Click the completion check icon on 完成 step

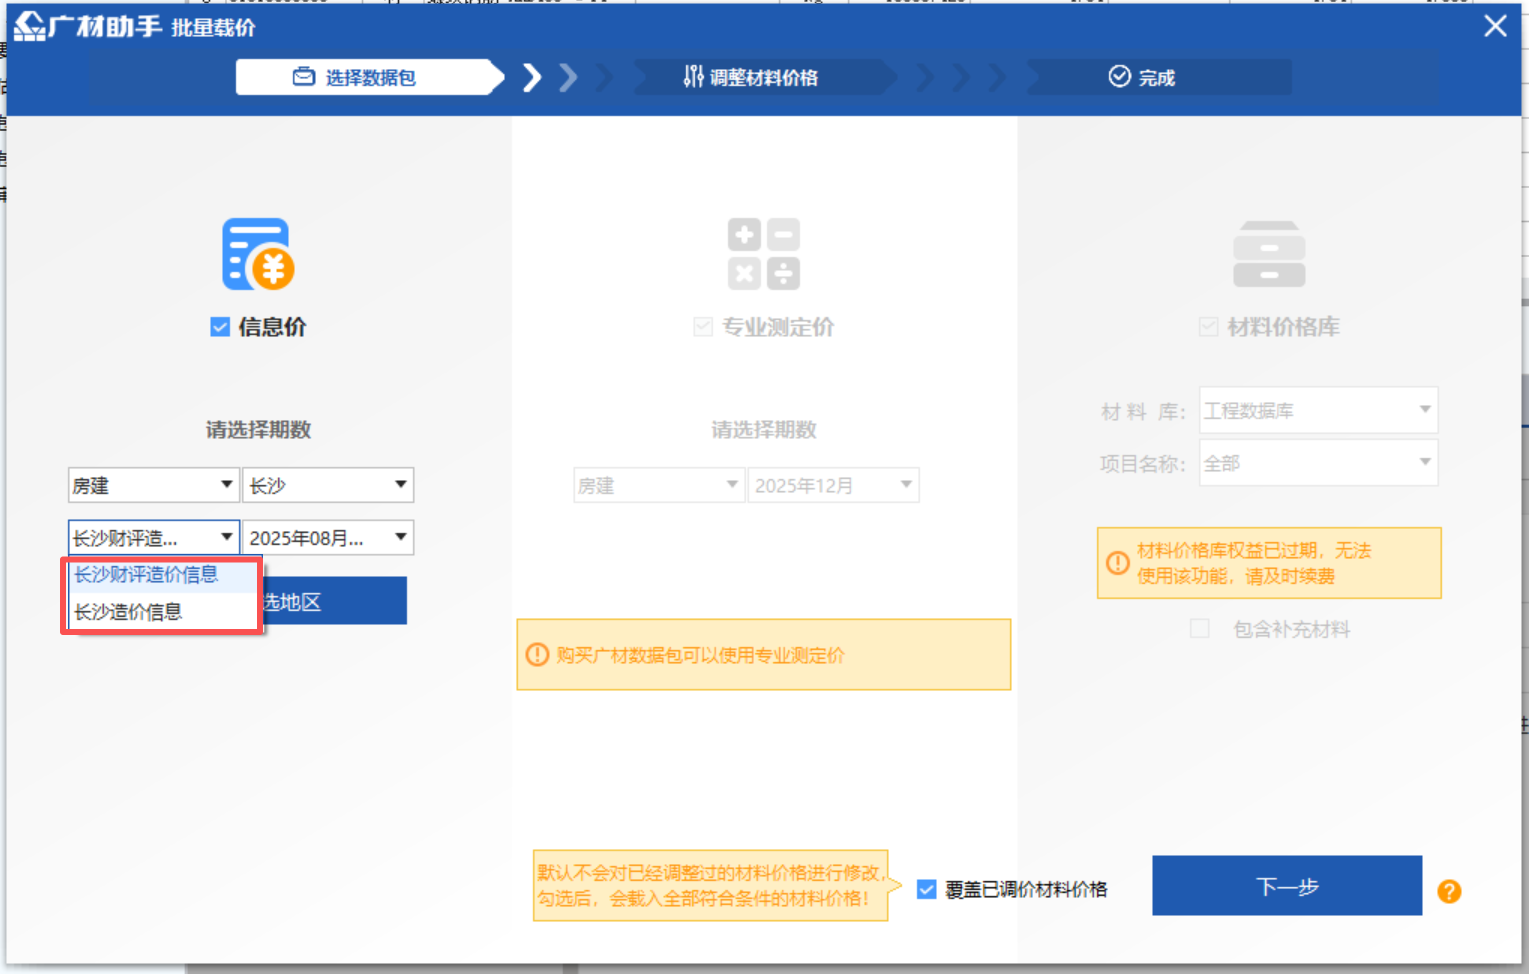click(x=1117, y=76)
